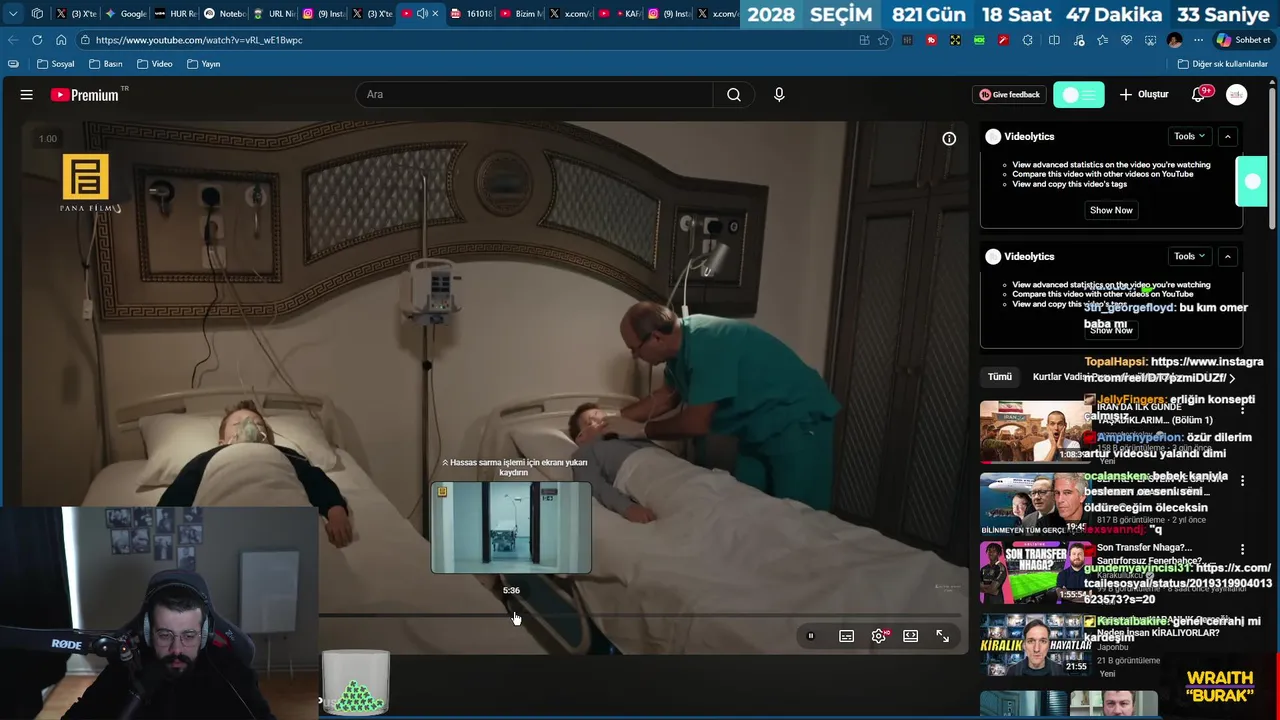Enter fullscreen video mode

click(943, 636)
